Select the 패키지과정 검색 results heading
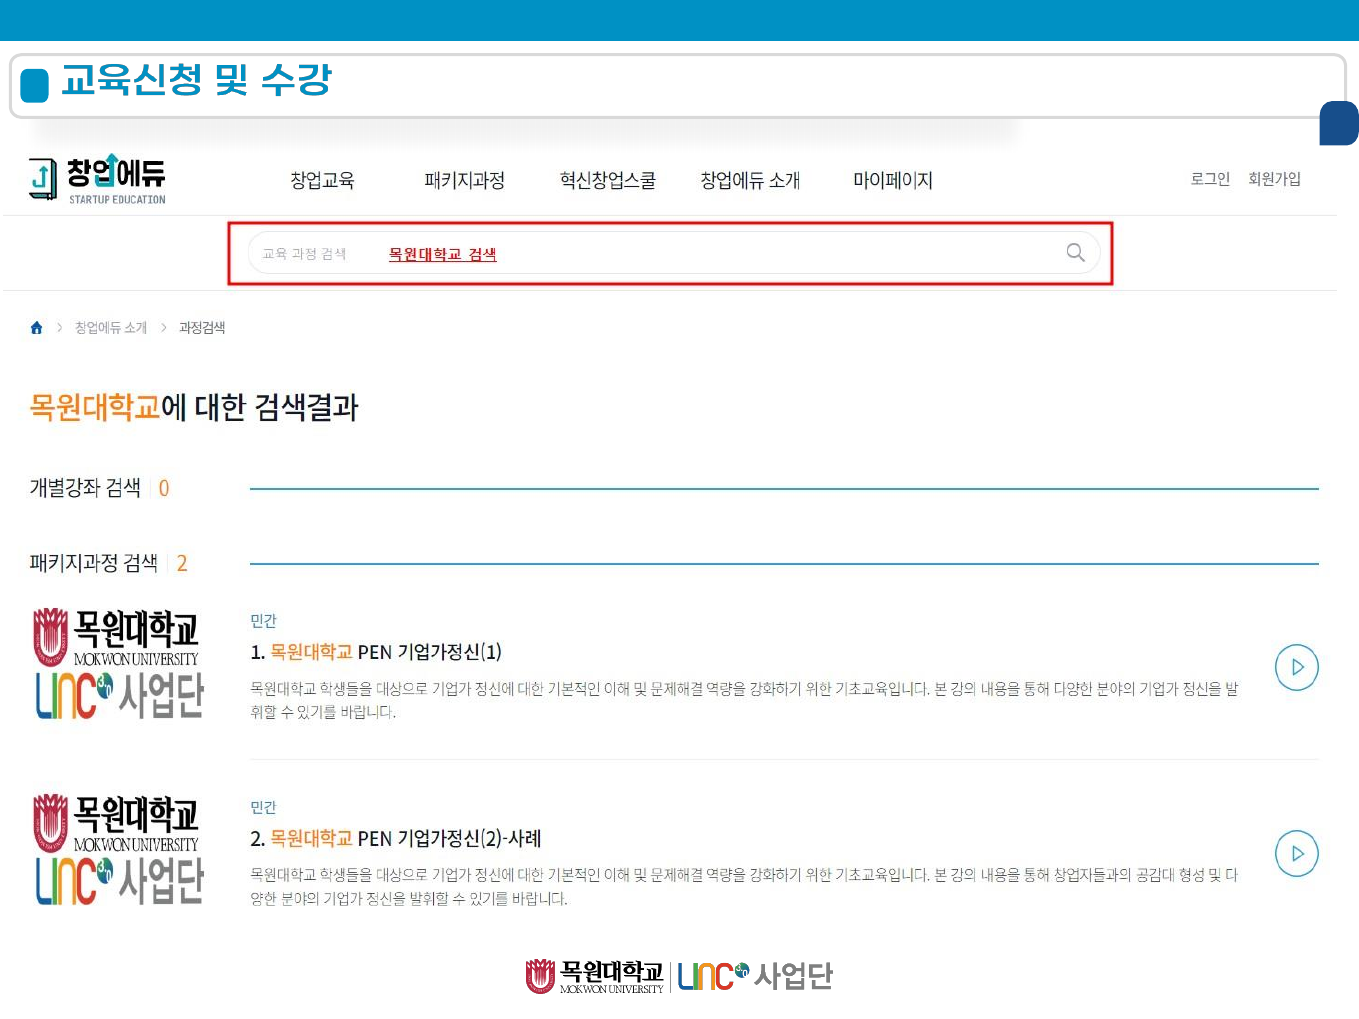Image resolution: width=1359 pixels, height=1019 pixels. [94, 563]
